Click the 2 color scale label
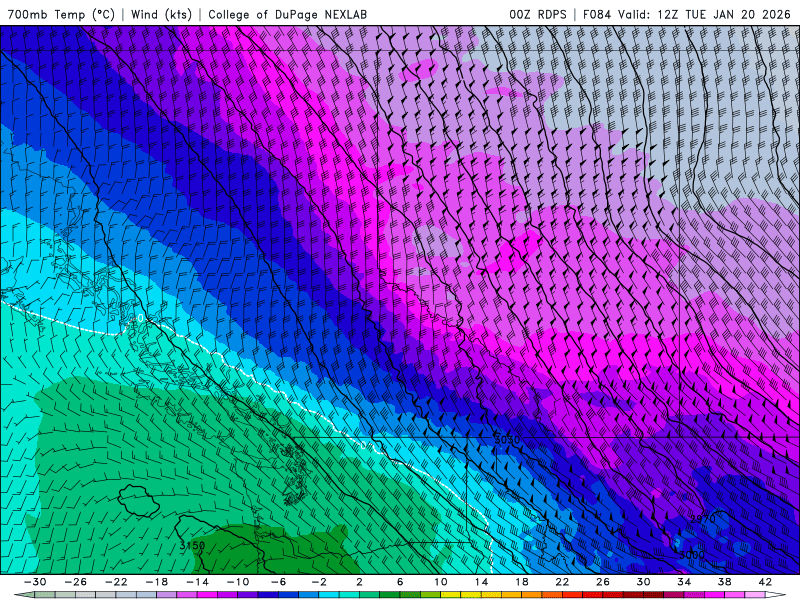The image size is (800, 600). coord(359,582)
